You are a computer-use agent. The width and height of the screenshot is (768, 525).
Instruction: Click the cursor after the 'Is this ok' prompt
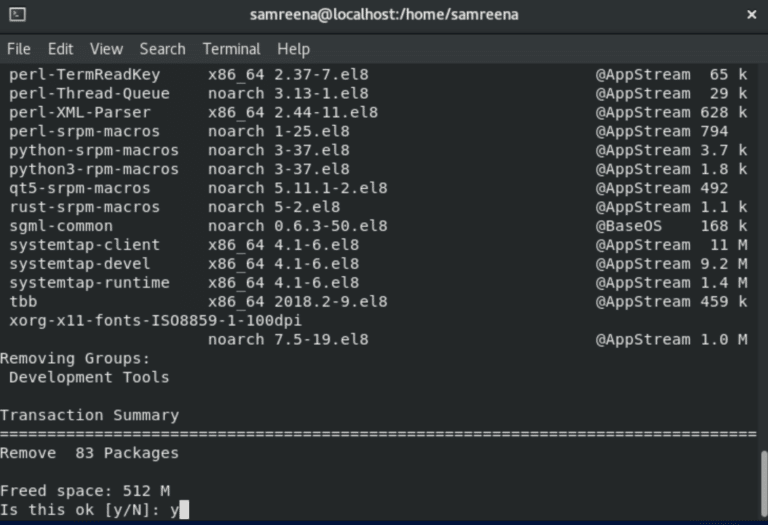pyautogui.click(x=184, y=510)
